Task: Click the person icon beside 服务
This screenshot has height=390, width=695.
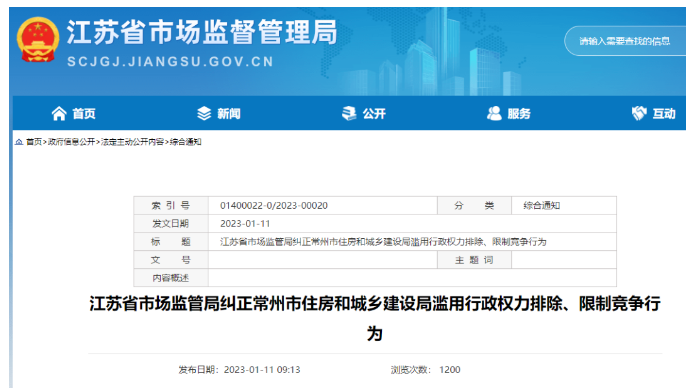Action: pos(494,113)
